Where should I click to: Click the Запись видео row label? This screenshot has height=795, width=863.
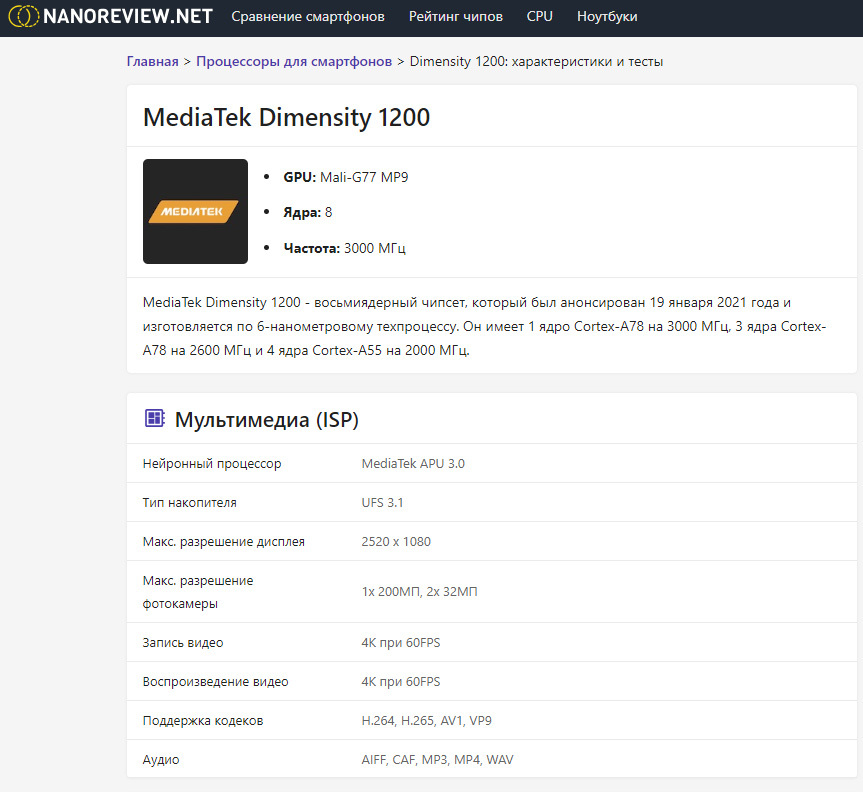coord(183,643)
